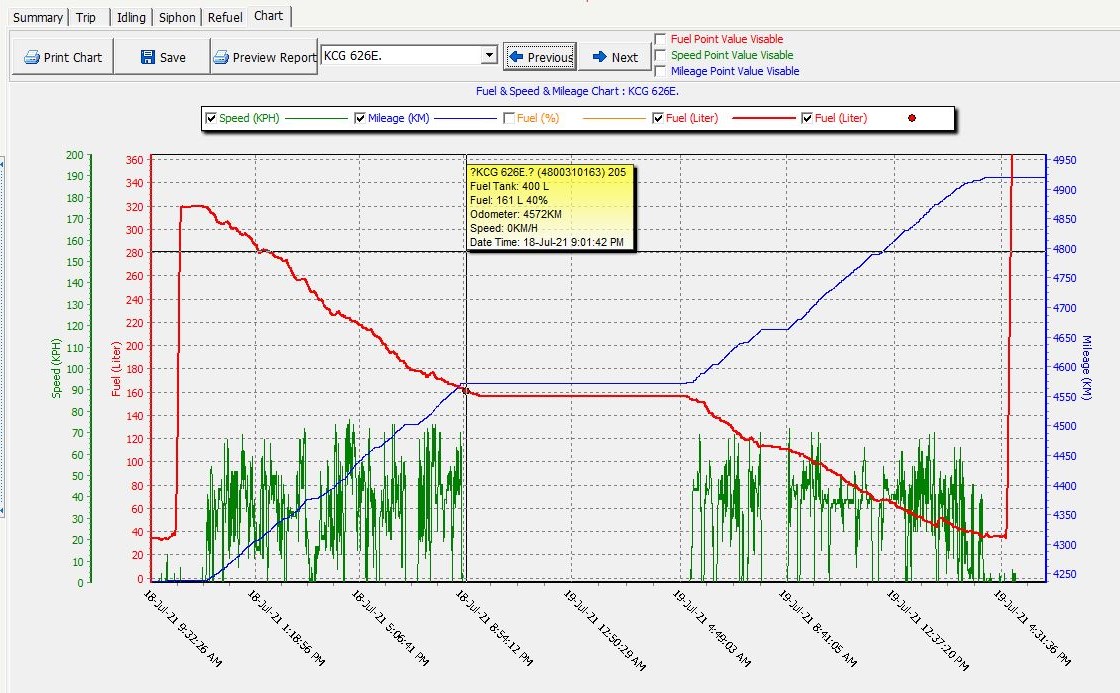This screenshot has height=693, width=1120.
Task: Click the Previous left arrow icon
Action: (x=516, y=57)
